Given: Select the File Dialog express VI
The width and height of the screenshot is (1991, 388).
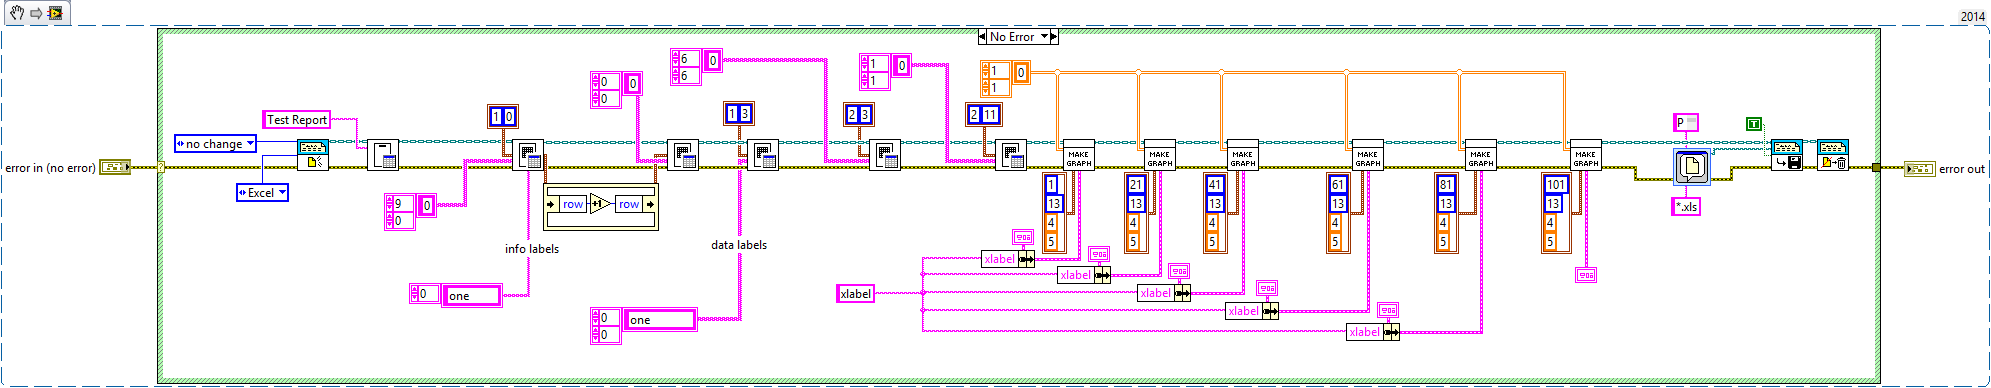Looking at the screenshot, I should point(1692,166).
